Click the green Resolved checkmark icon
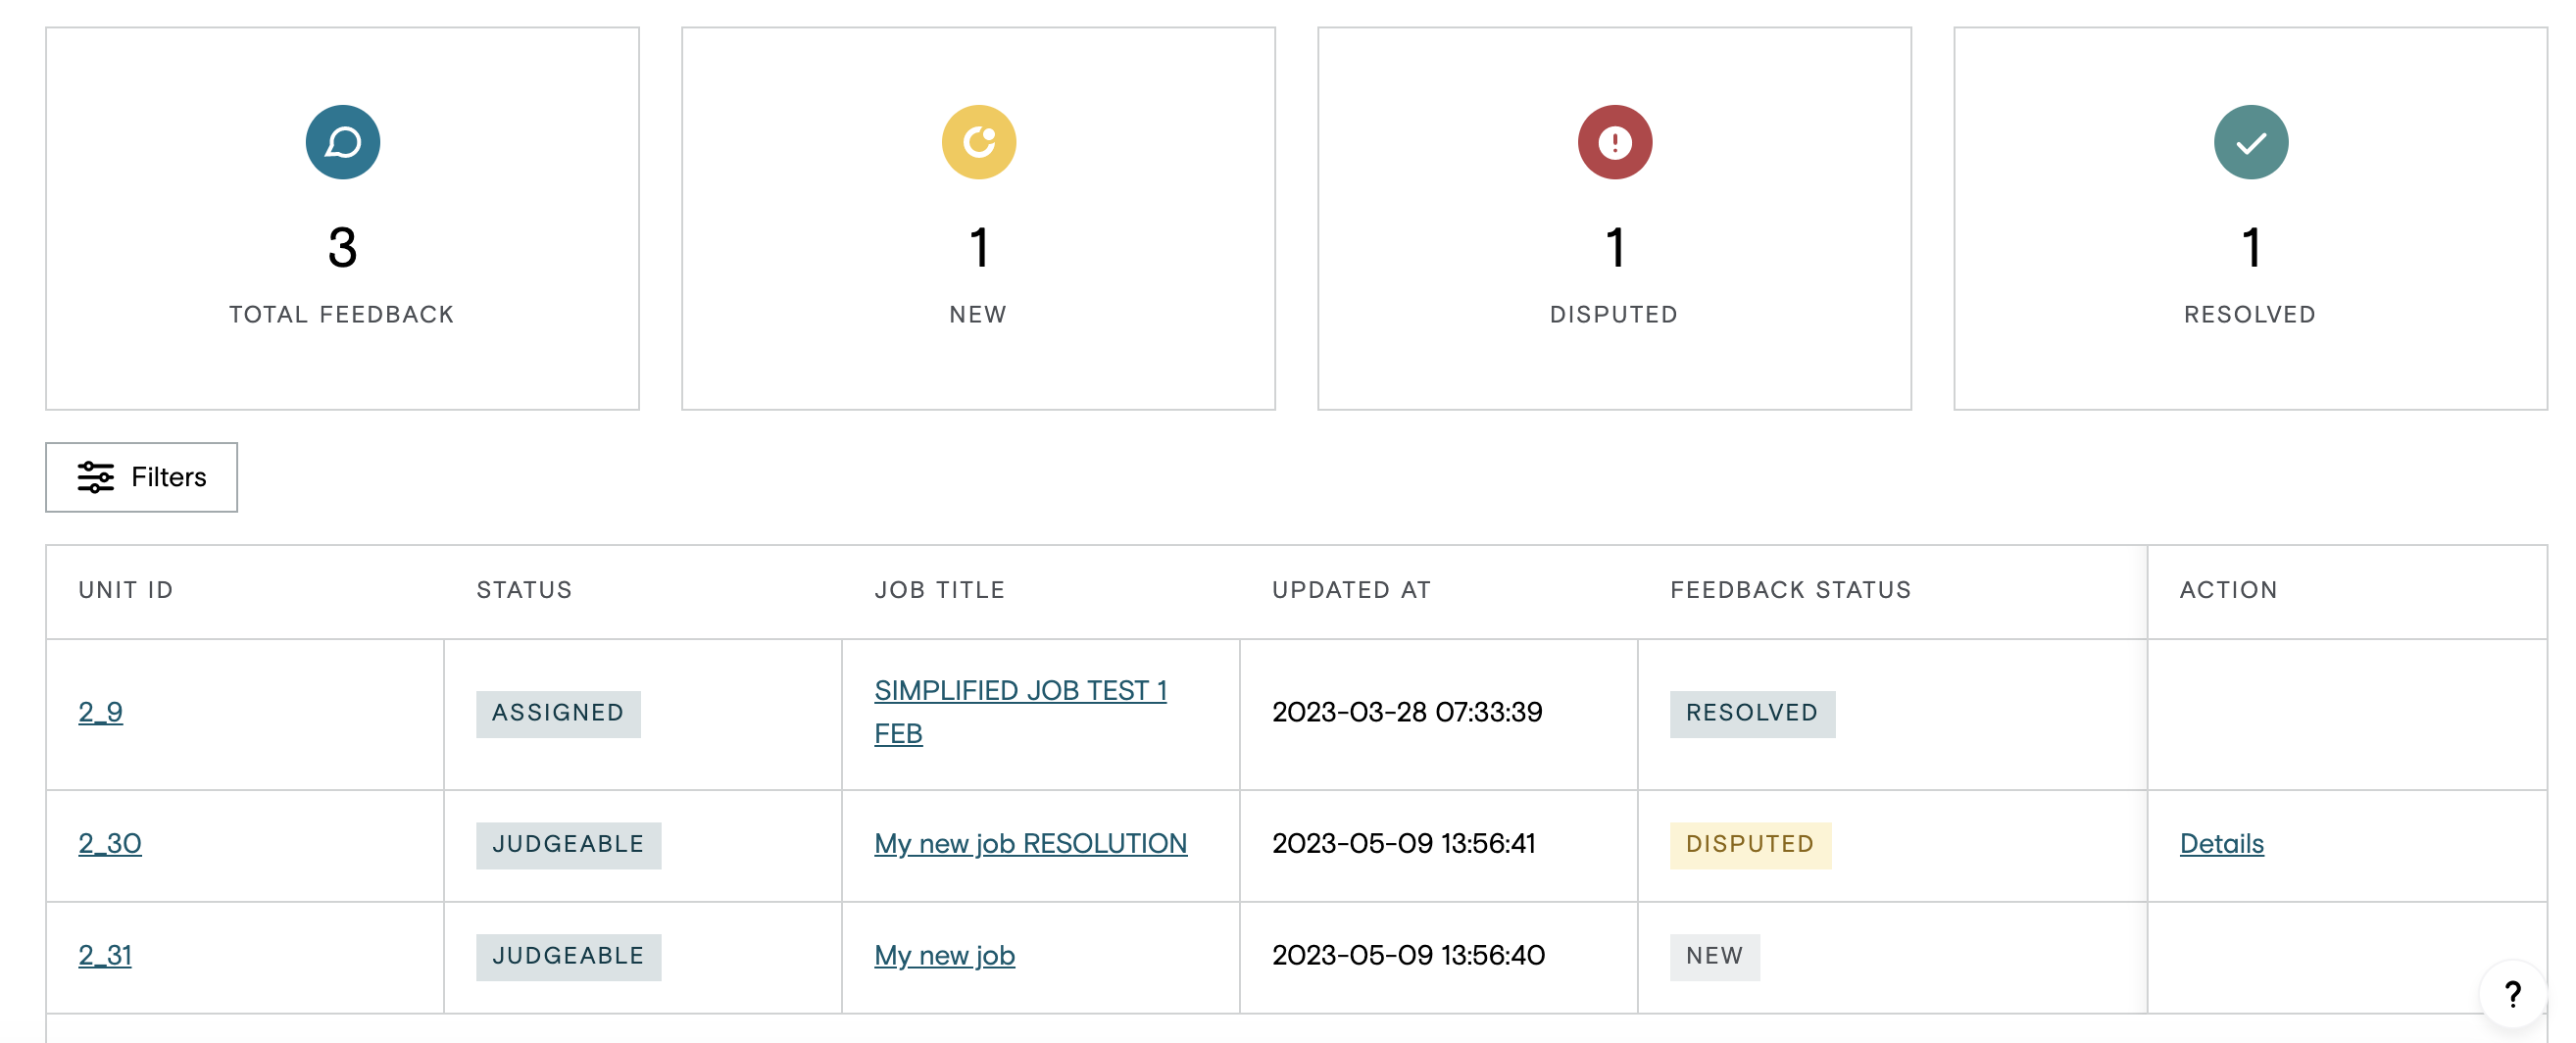 pos(2250,142)
